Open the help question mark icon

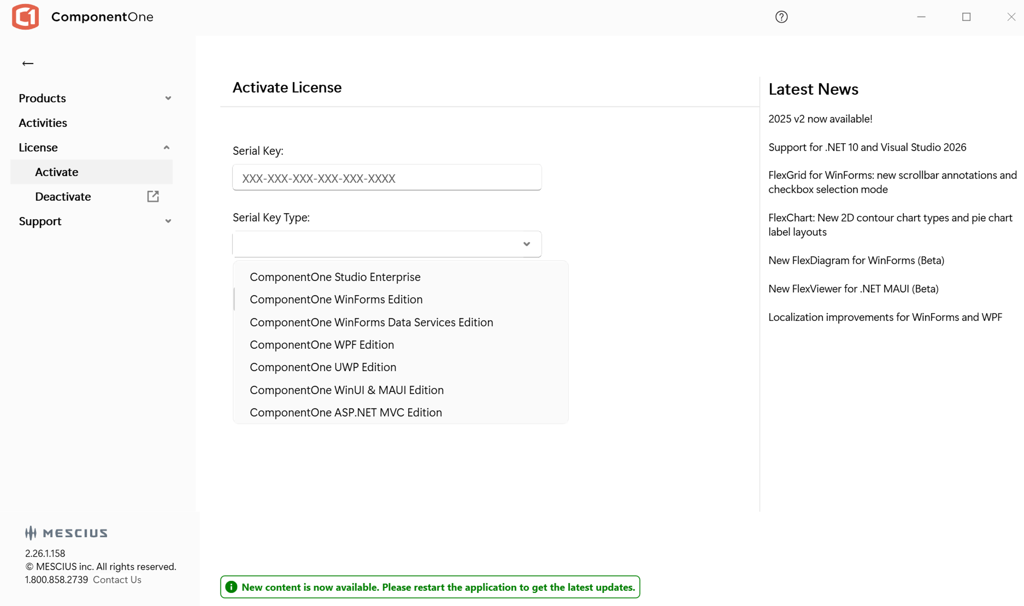point(781,17)
